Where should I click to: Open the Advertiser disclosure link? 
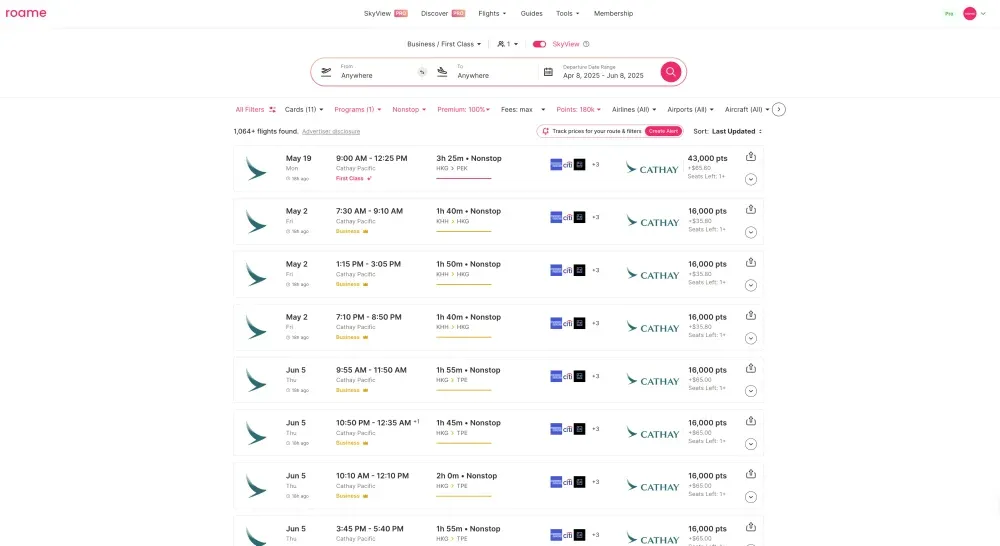(331, 131)
